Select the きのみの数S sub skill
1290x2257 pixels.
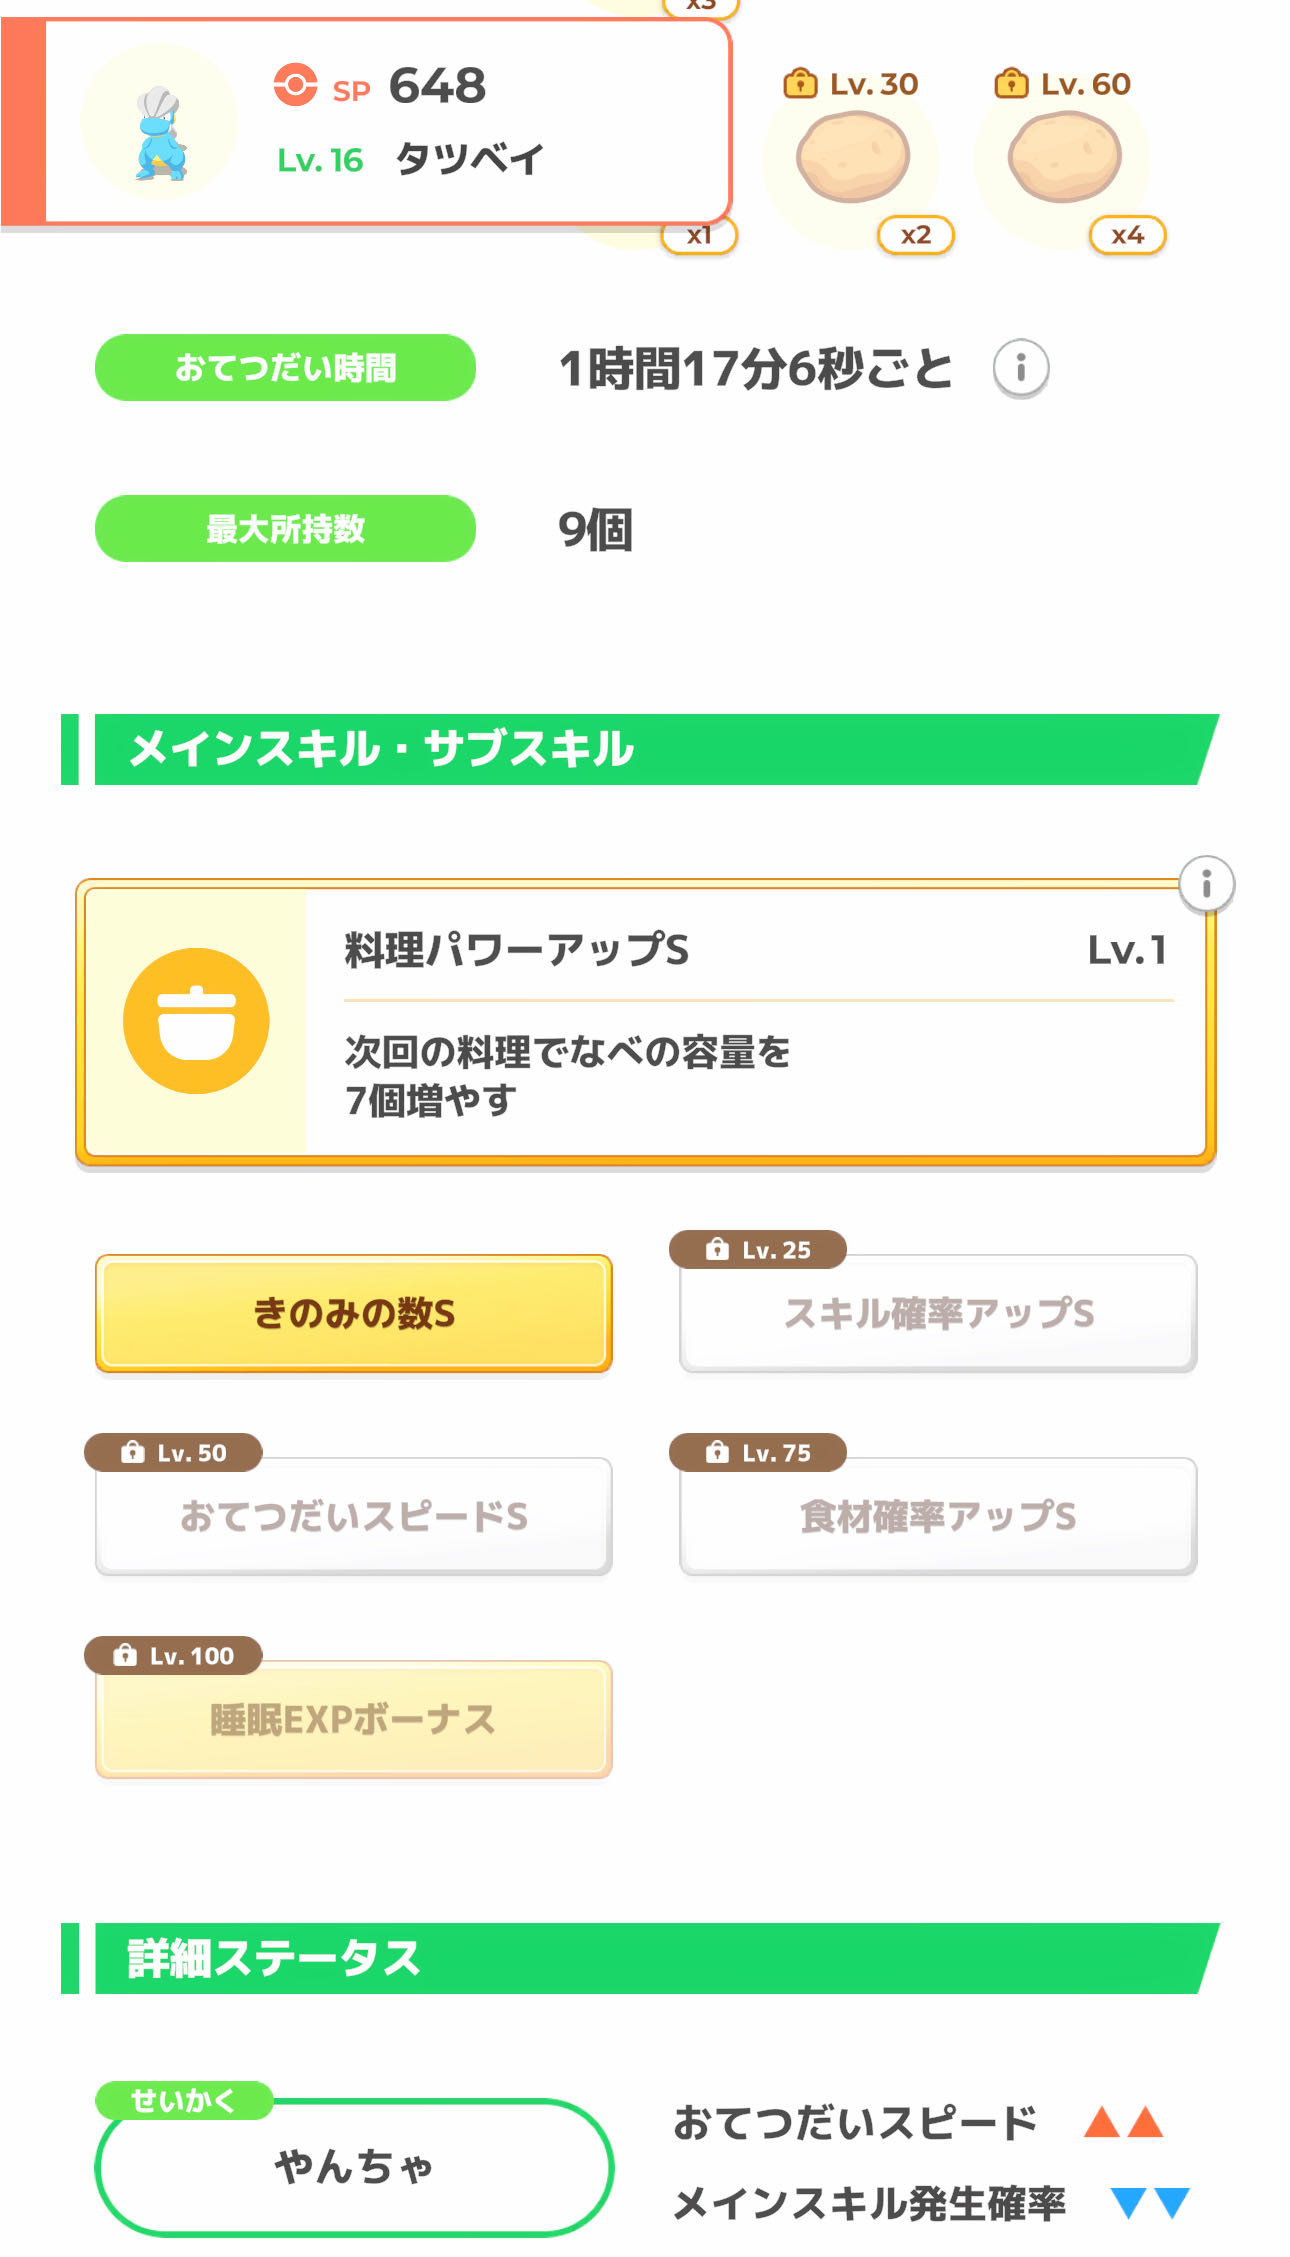[354, 1313]
